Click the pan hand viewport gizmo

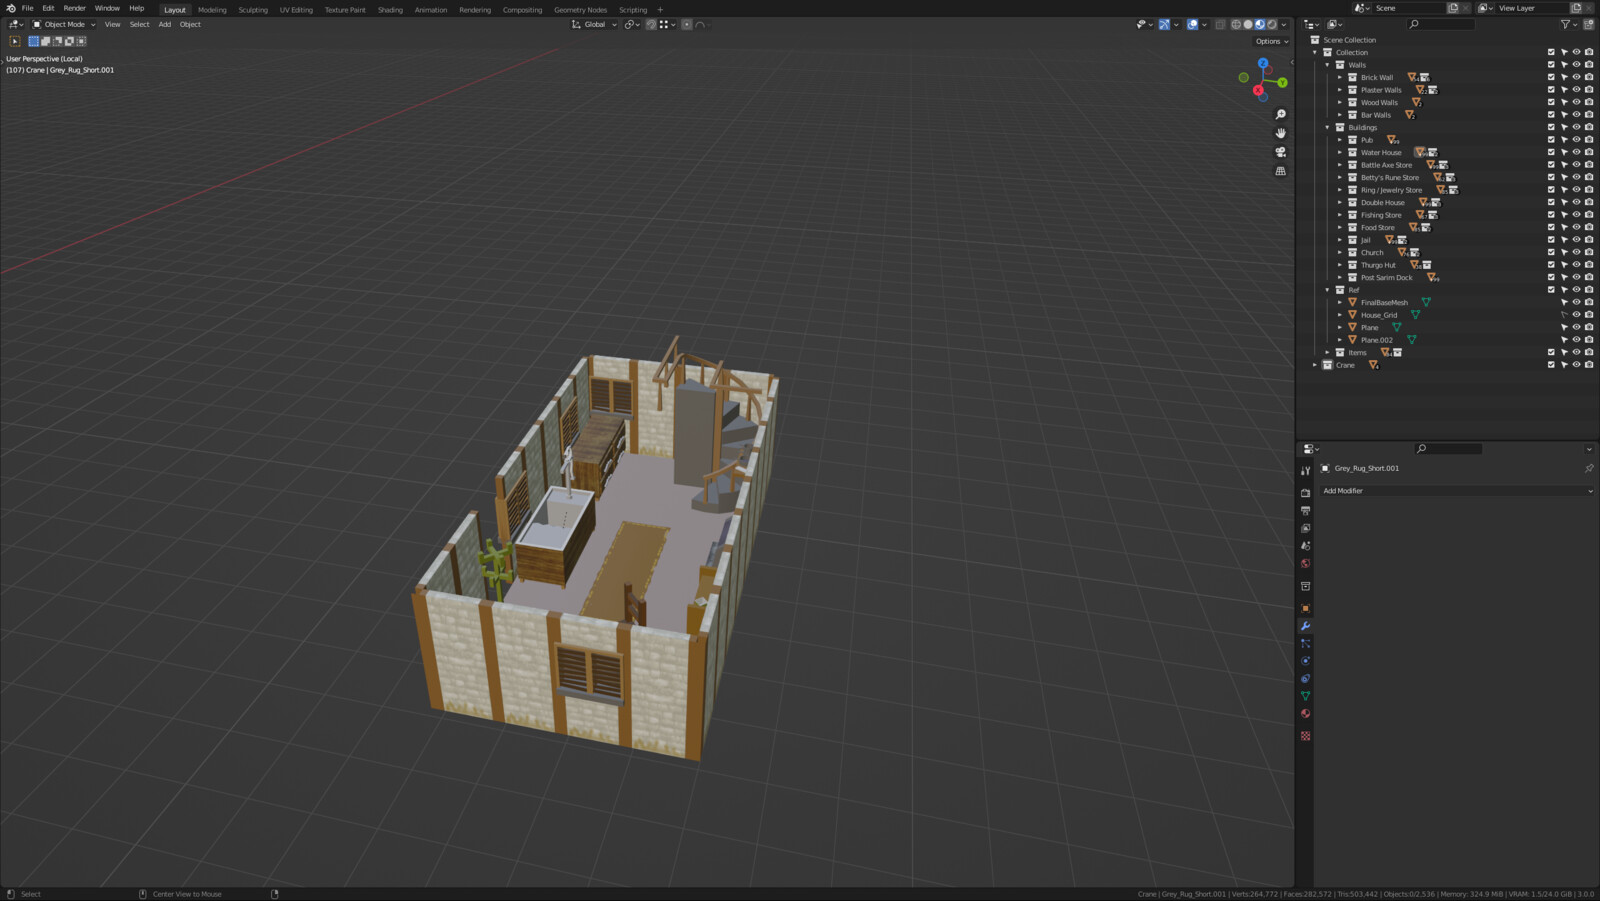[1280, 133]
